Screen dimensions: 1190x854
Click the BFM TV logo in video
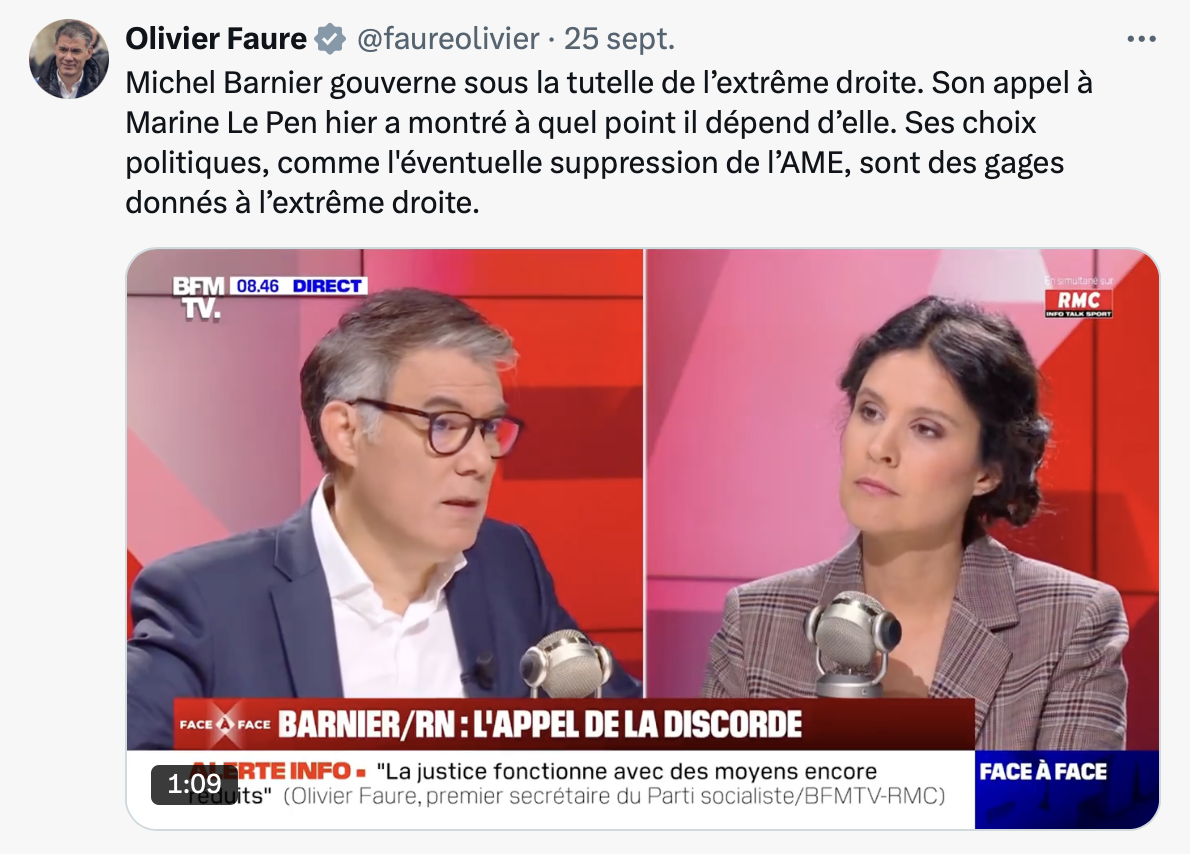point(199,298)
